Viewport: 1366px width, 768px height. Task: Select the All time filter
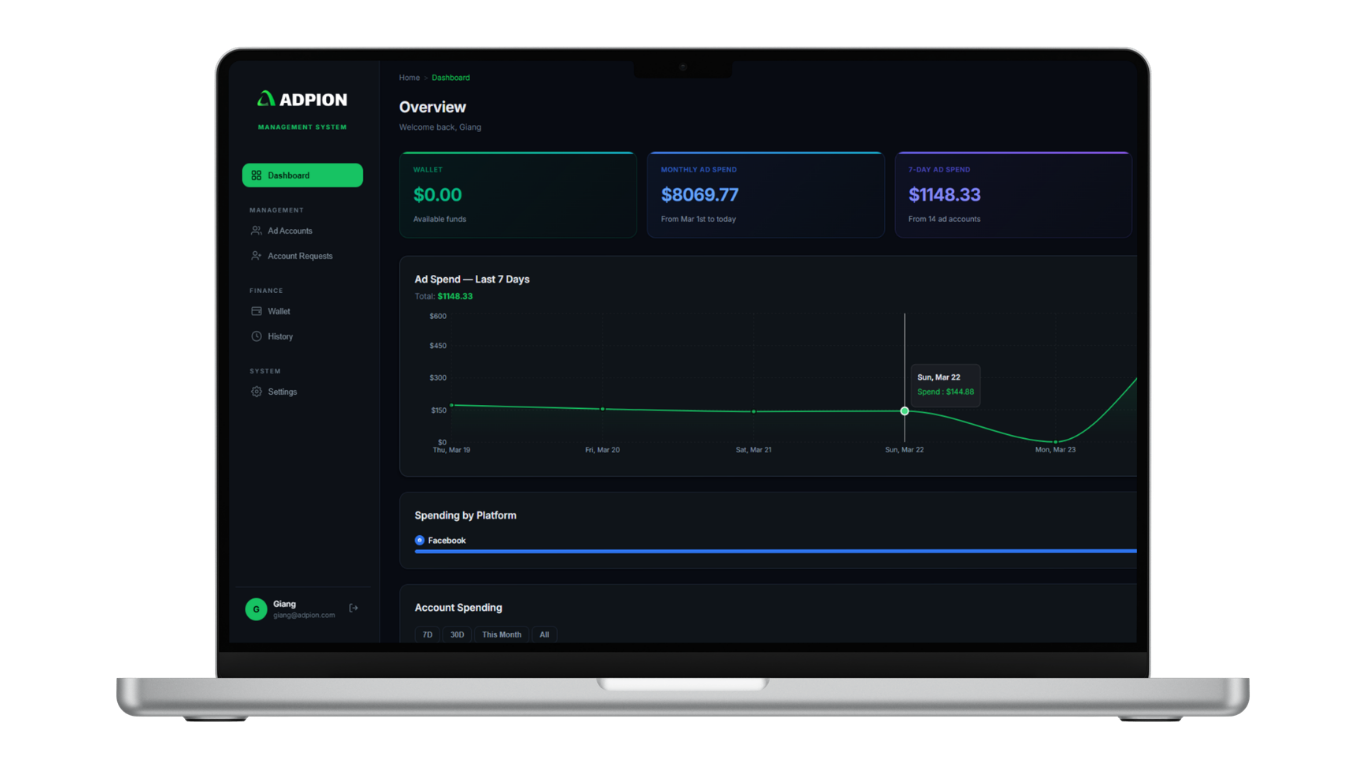pos(544,635)
